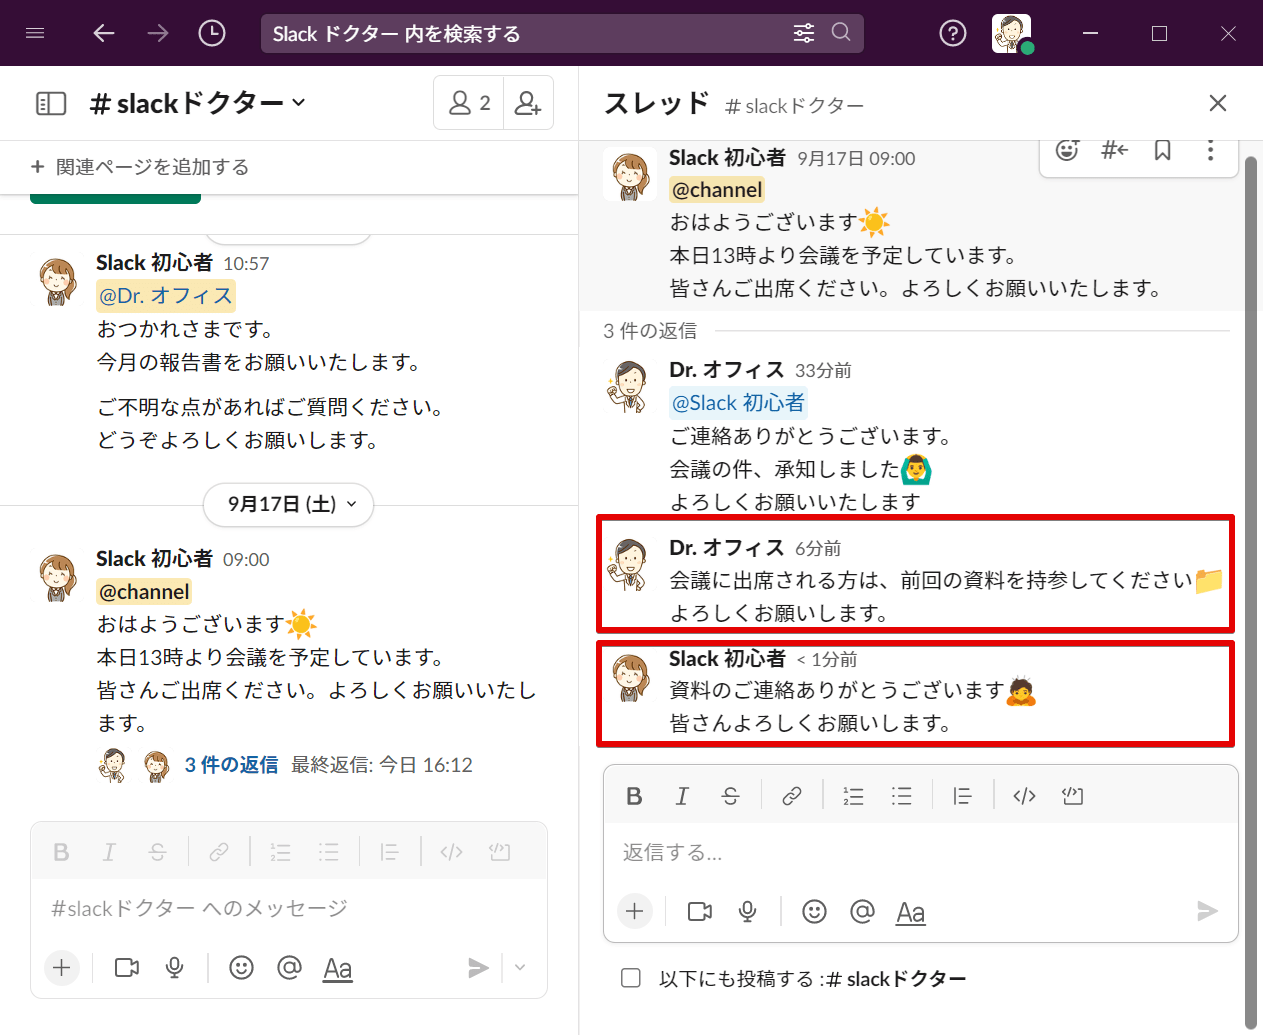Image resolution: width=1263 pixels, height=1035 pixels.
Task: Open the hamburger menu in the title bar
Action: point(35,32)
